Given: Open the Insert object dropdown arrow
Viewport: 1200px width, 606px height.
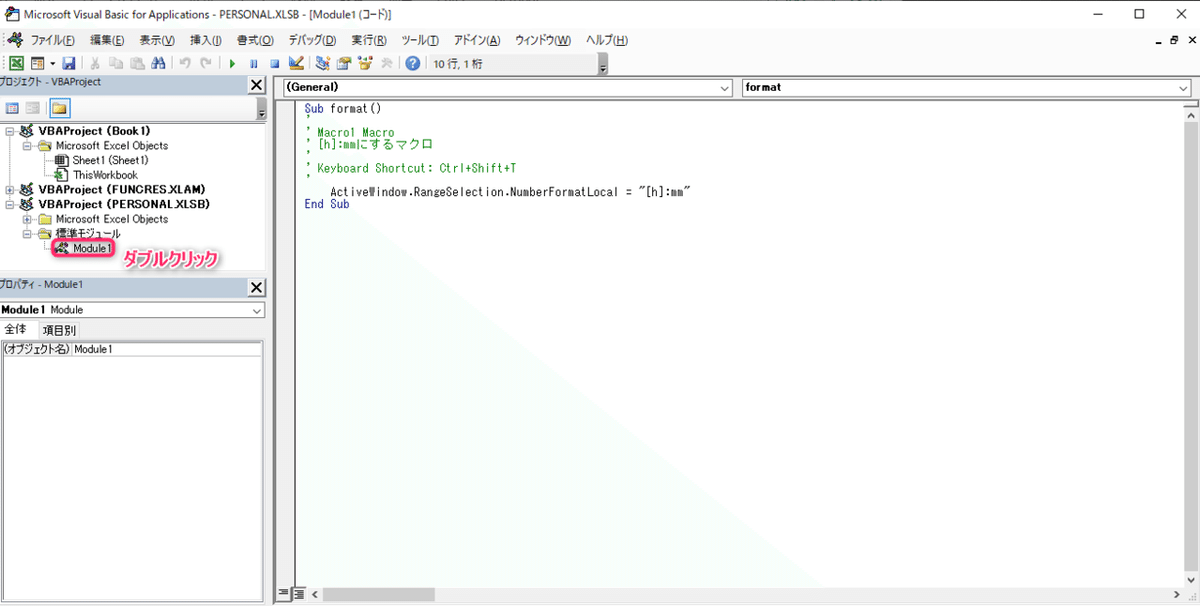Looking at the screenshot, I should click(51, 63).
